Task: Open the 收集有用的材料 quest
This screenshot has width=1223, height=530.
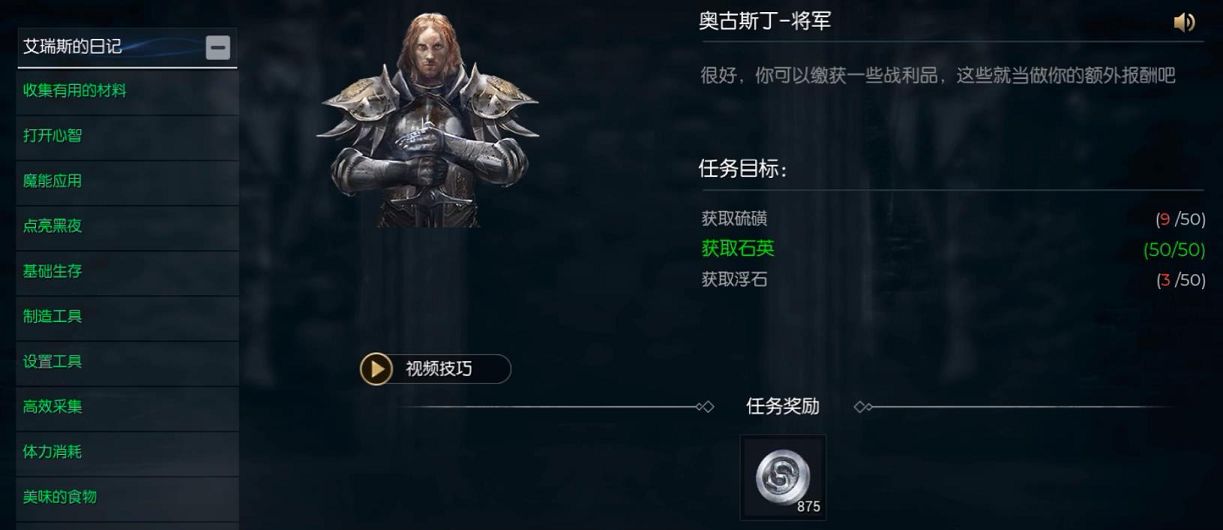Action: [127, 91]
